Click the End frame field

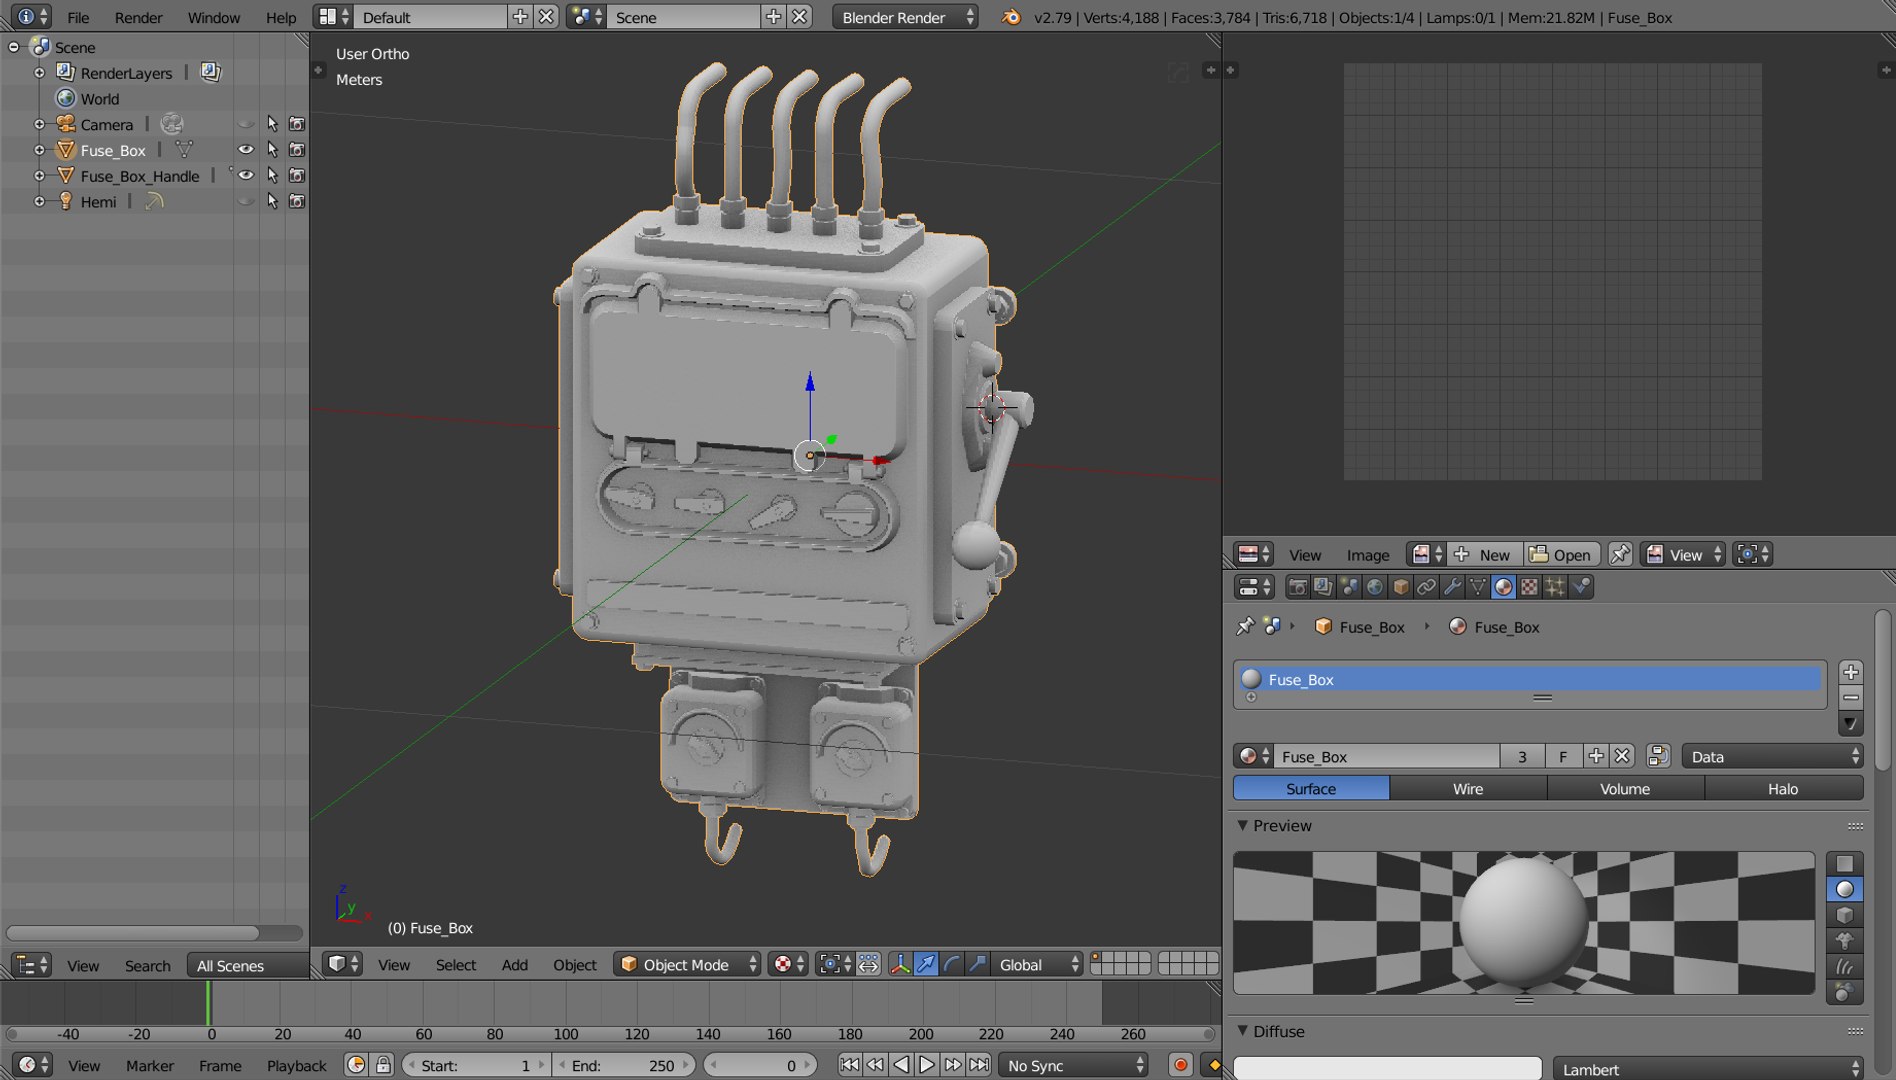point(623,1065)
